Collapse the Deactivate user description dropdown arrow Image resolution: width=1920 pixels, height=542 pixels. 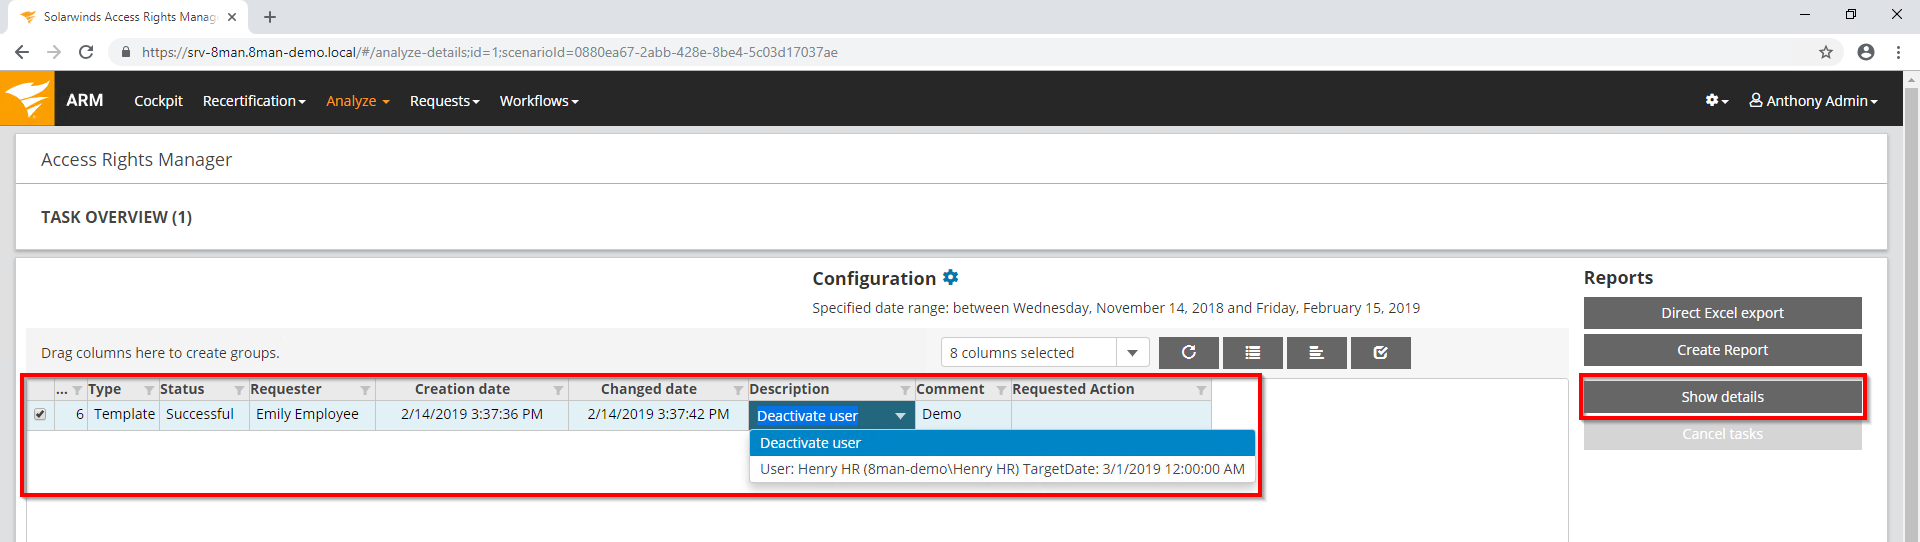(x=900, y=416)
